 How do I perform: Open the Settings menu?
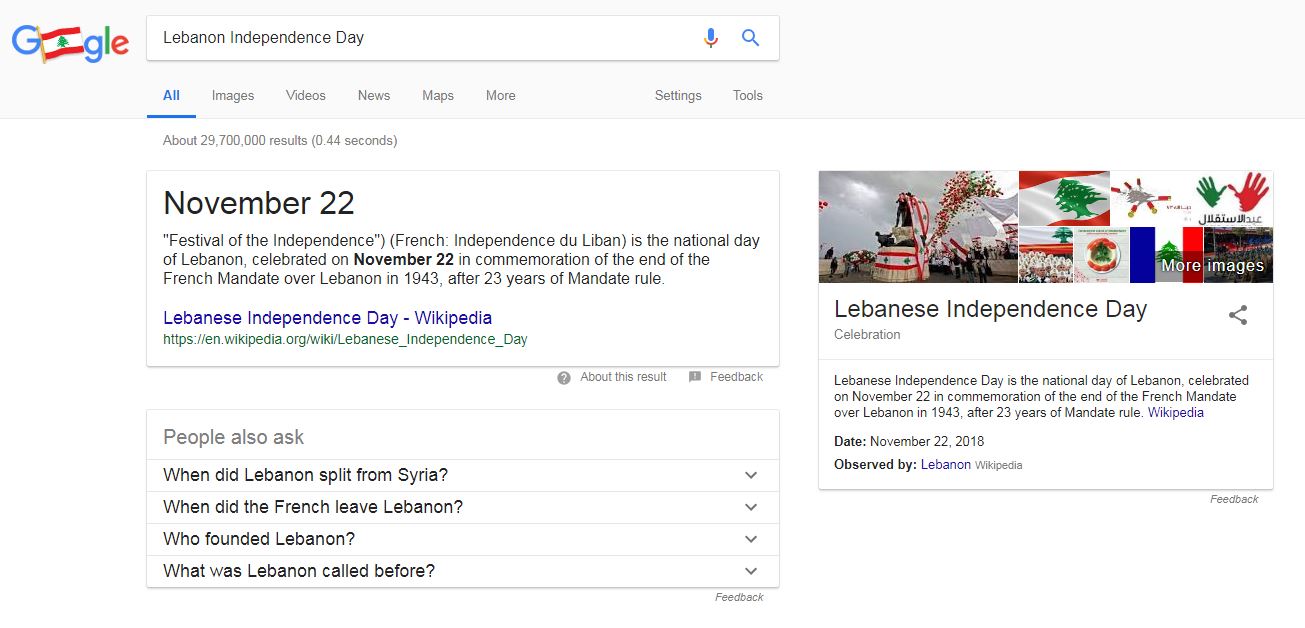click(678, 96)
